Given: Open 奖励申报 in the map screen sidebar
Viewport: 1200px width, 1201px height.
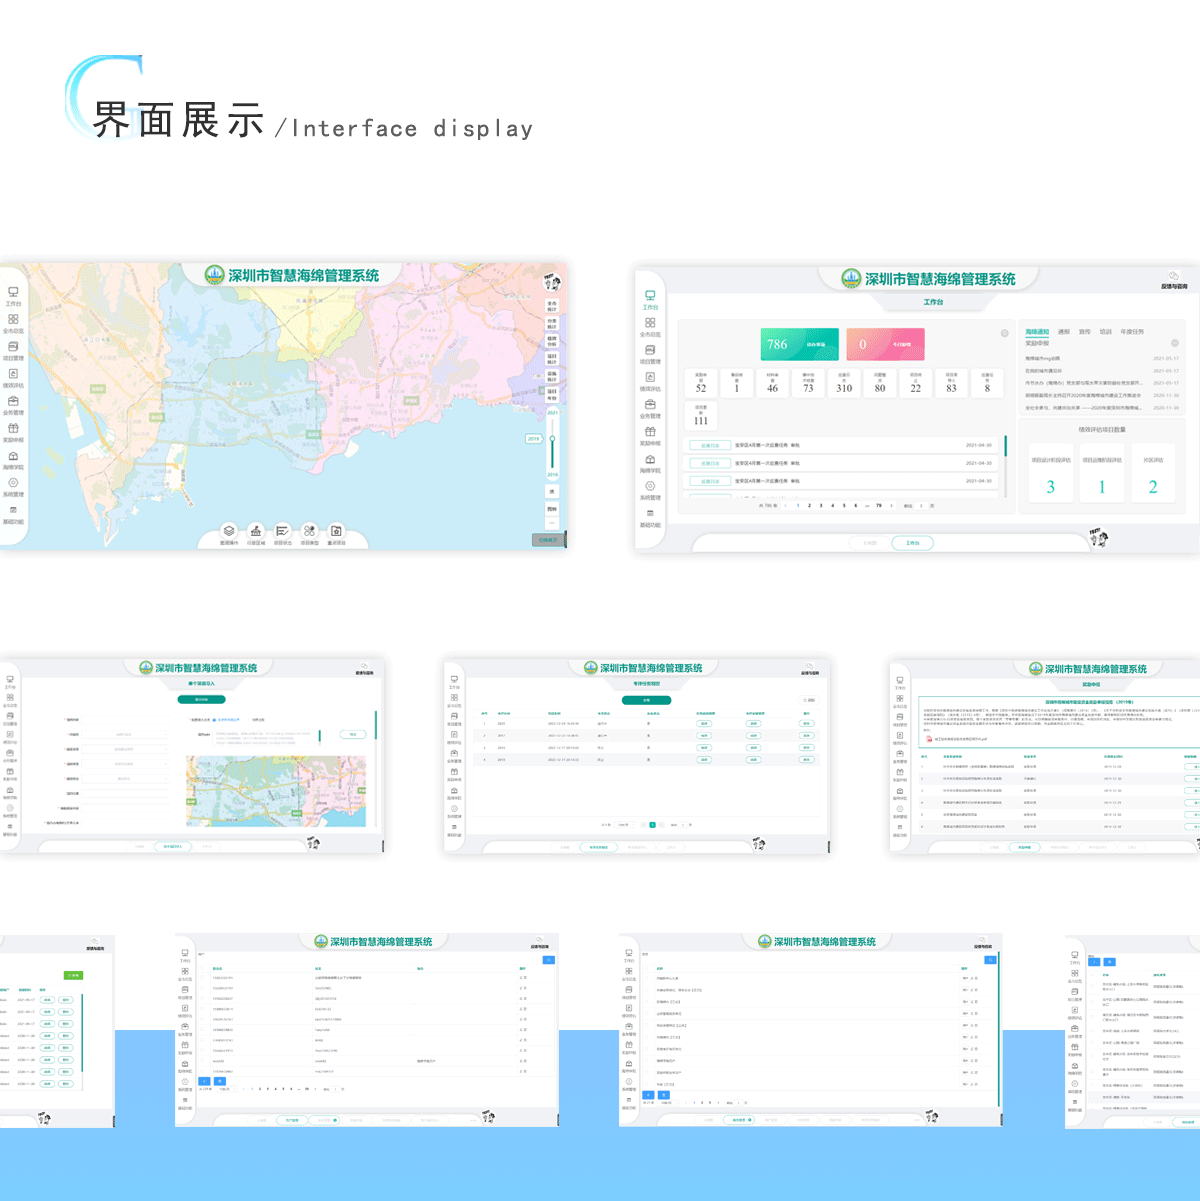Looking at the screenshot, I should click(13, 432).
